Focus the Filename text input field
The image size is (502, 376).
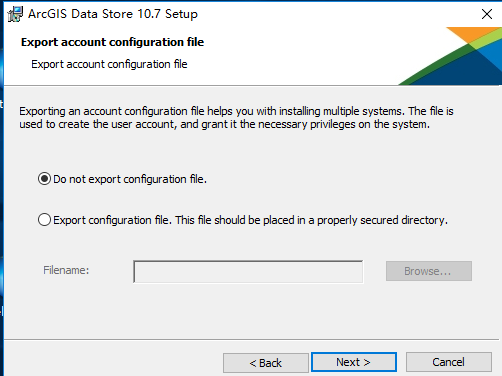tap(248, 272)
